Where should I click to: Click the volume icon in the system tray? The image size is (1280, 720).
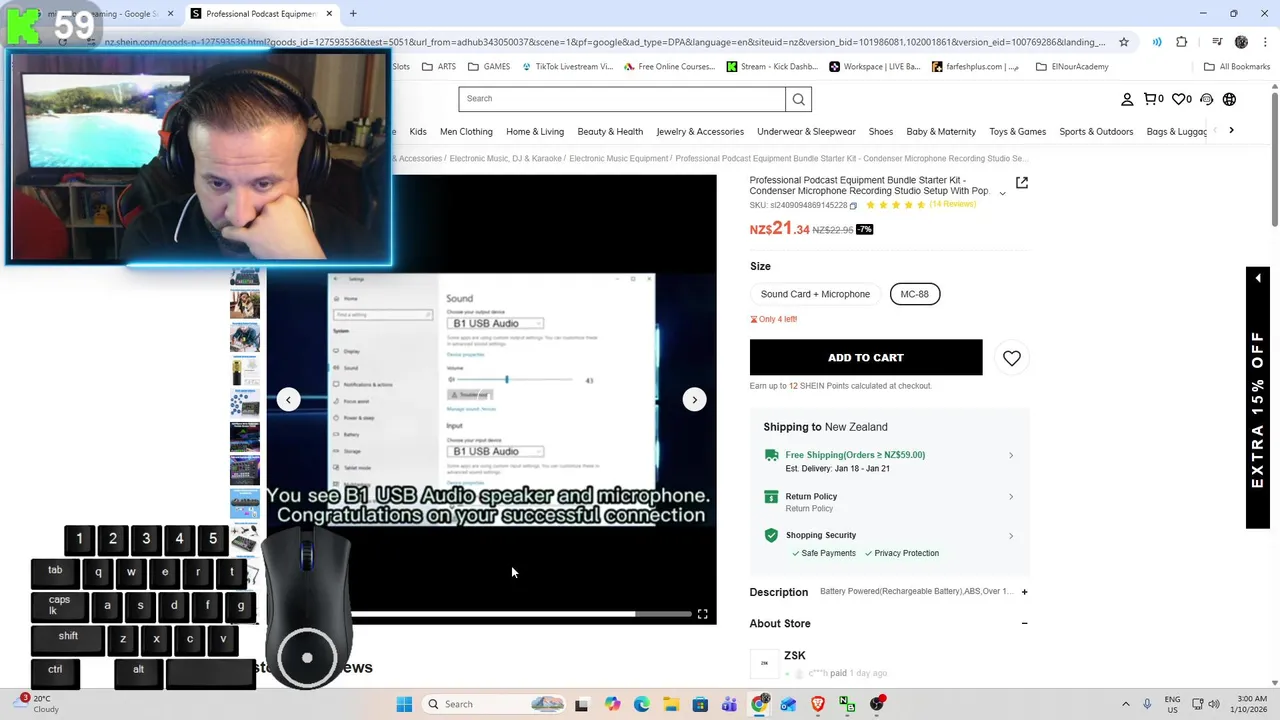tap(1215, 704)
